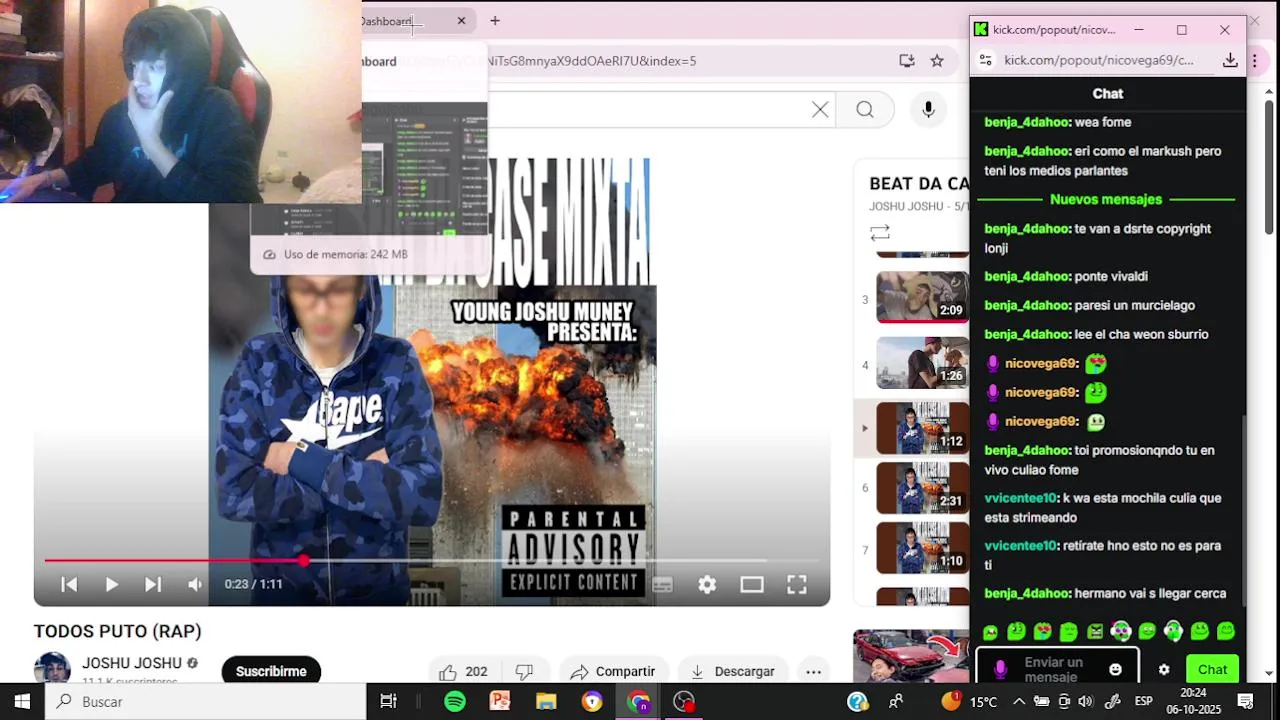Open PowerPoint from the taskbar

tap(500, 701)
